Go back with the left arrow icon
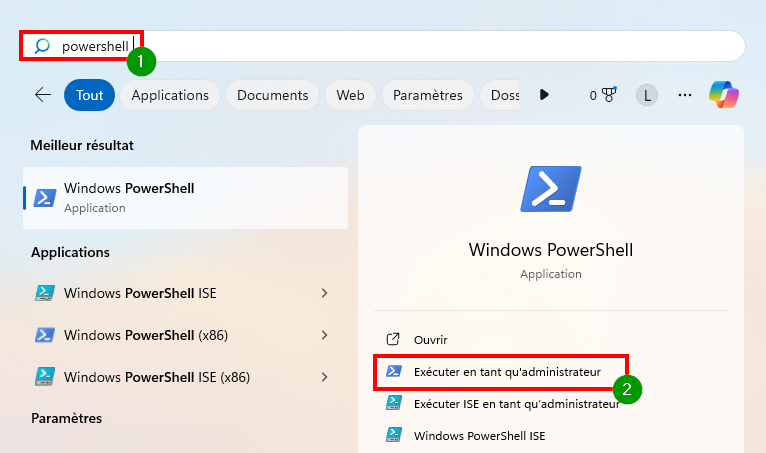Screen dimensions: 766x453 pyautogui.click(x=43, y=95)
